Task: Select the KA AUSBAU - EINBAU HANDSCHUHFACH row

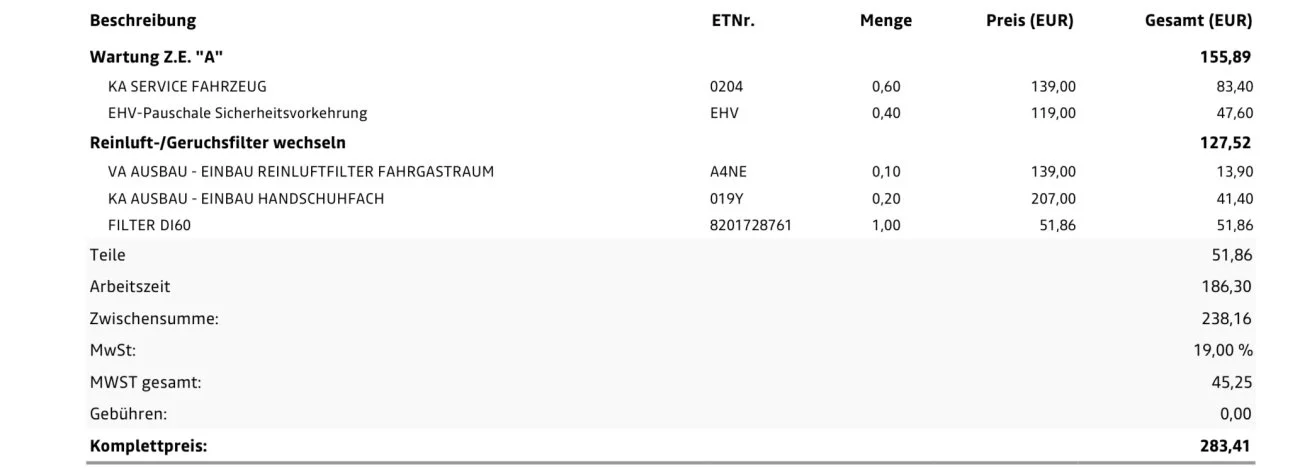Action: (x=671, y=199)
